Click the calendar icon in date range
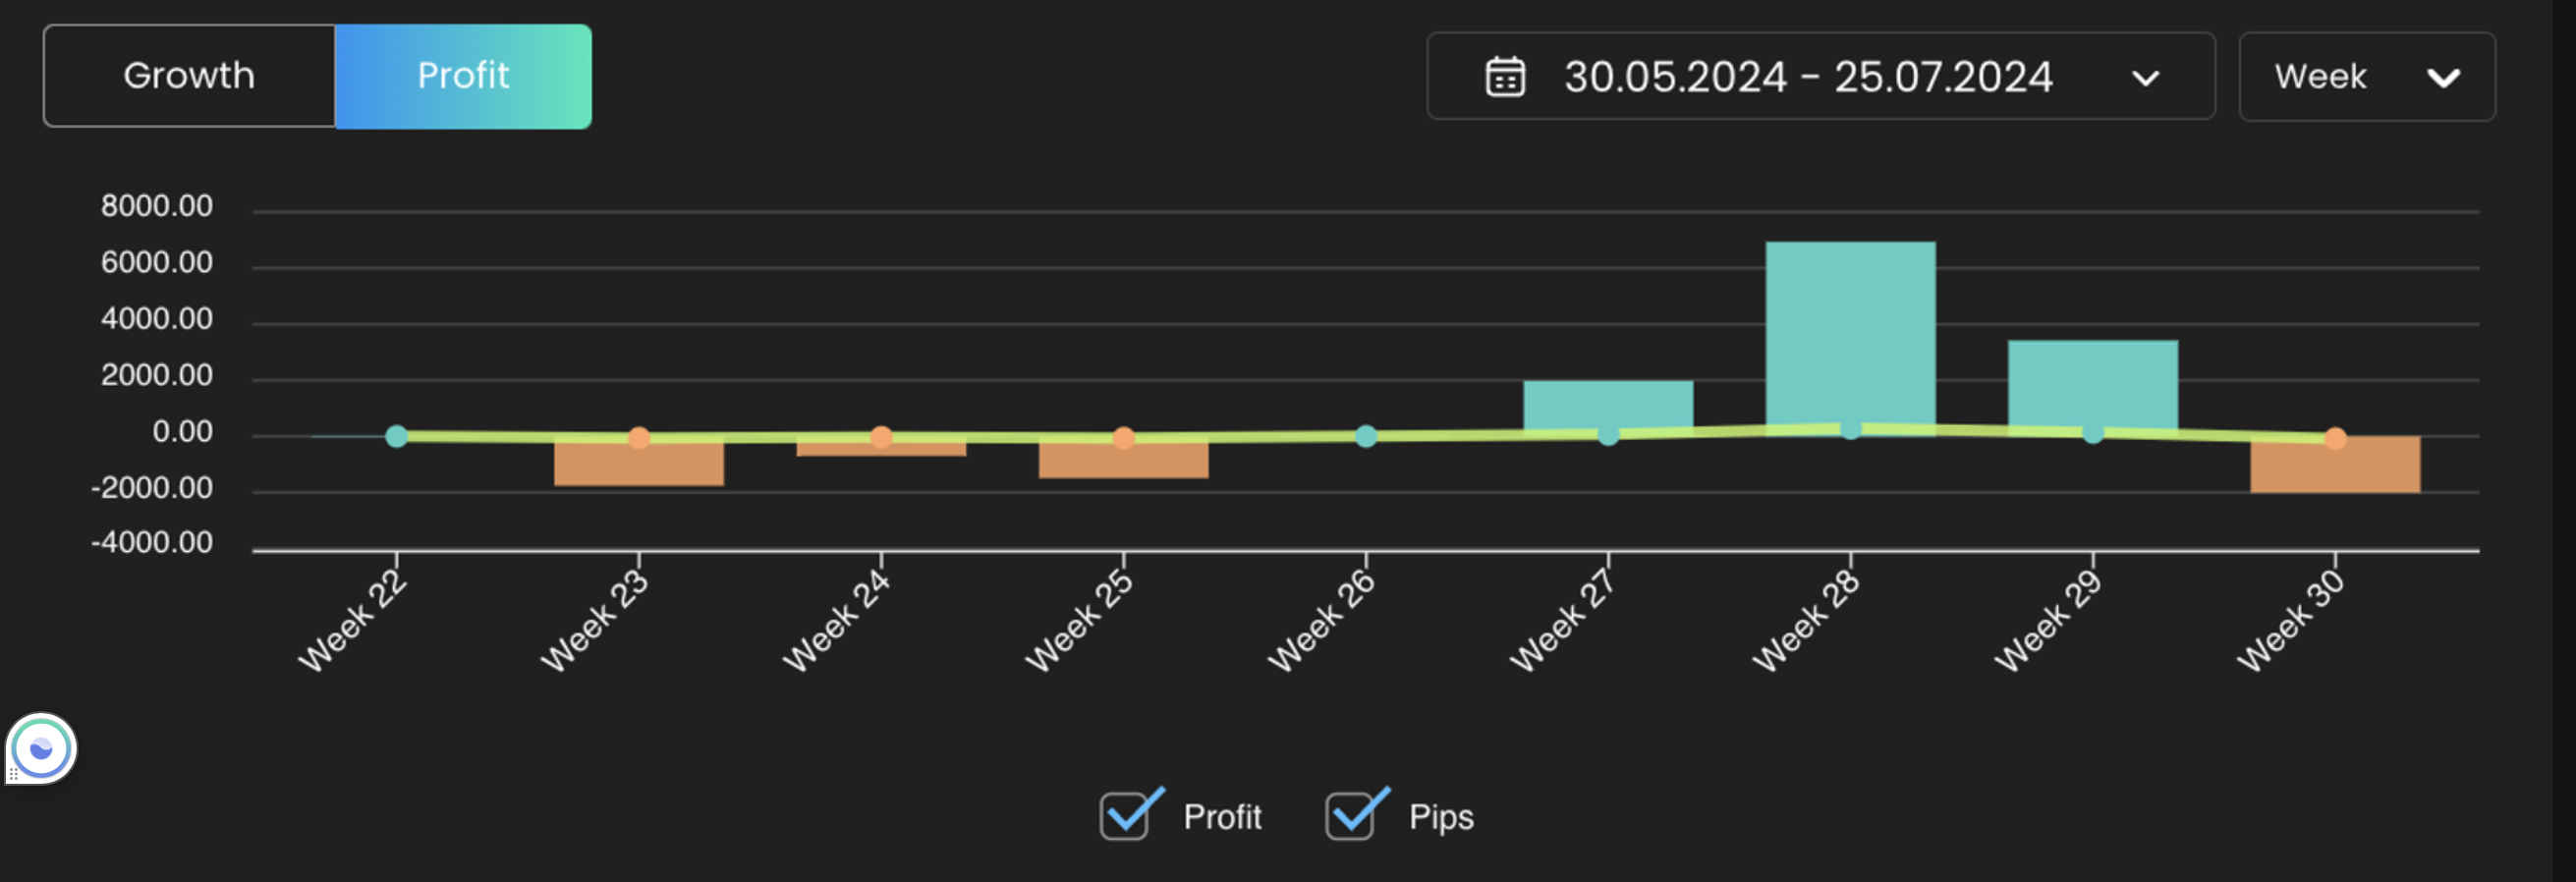Screen dimensions: 2576x882 (x=1505, y=77)
